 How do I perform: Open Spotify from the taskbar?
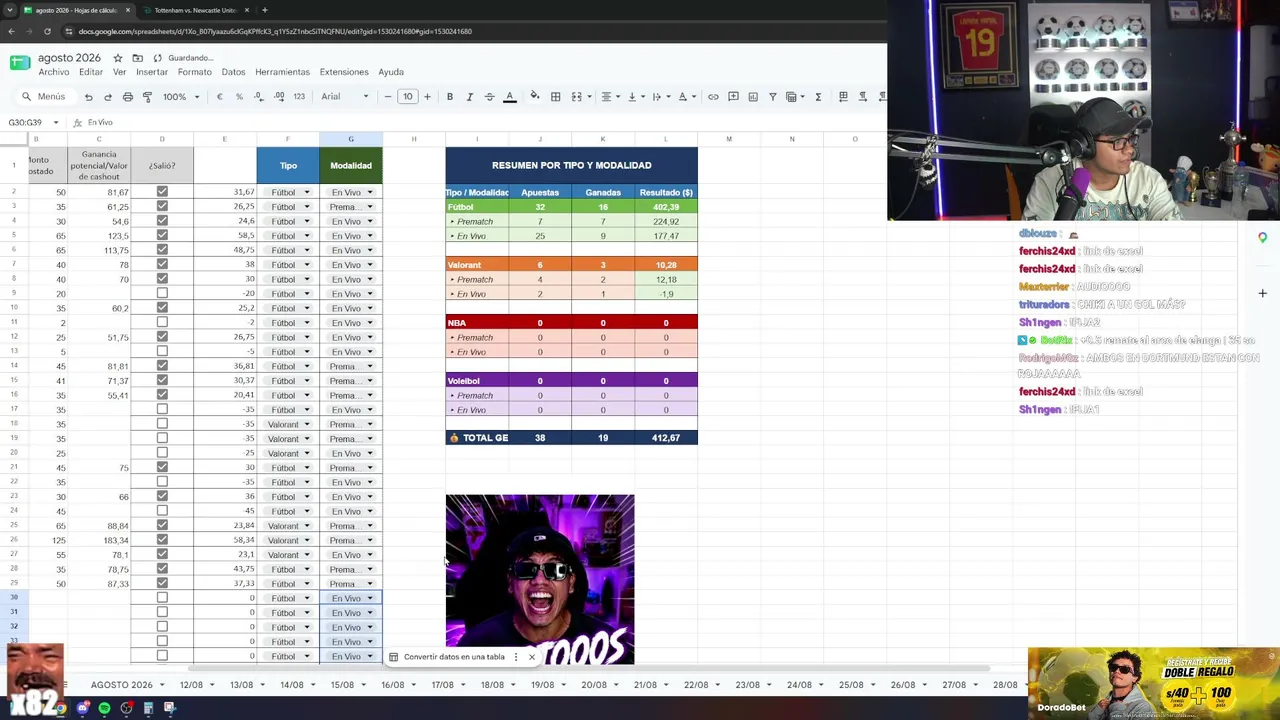(x=104, y=708)
